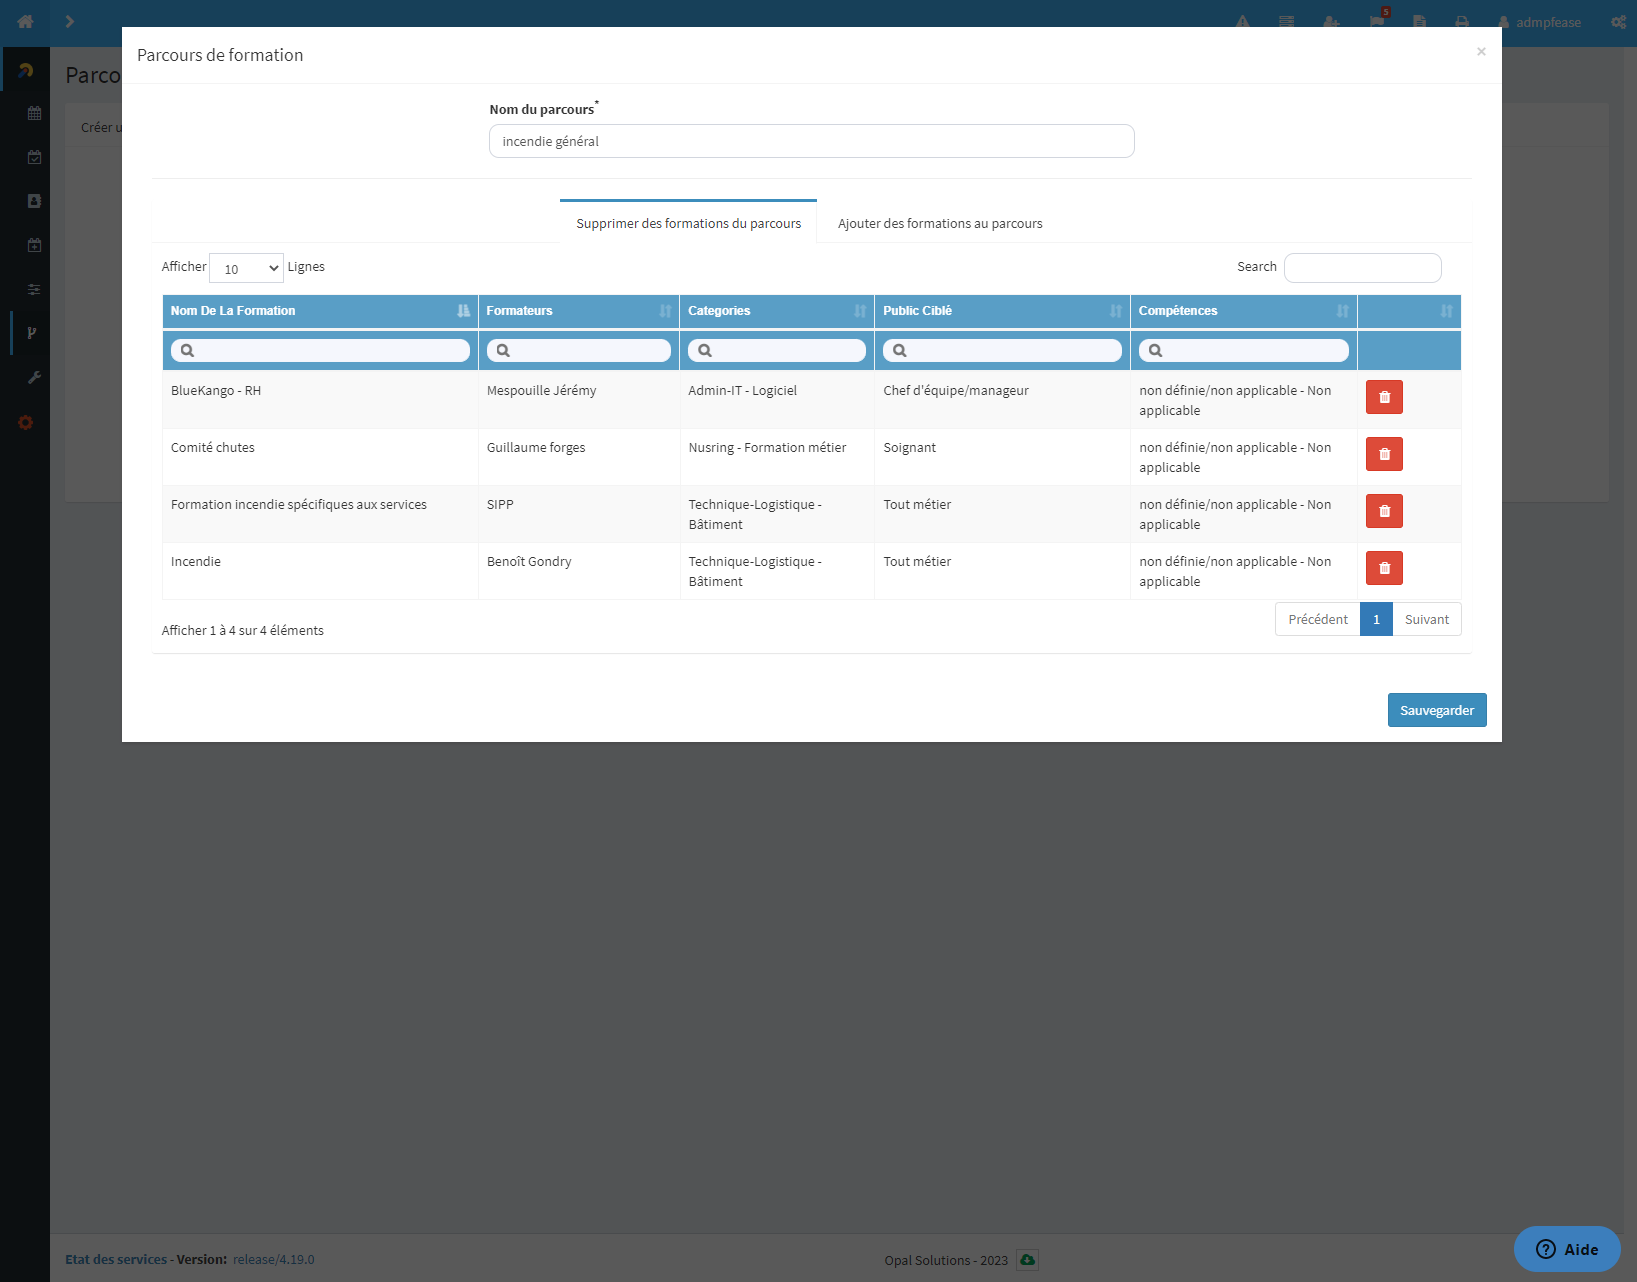Sort table by Compétences column
This screenshot has width=1637, height=1282.
tap(1242, 311)
